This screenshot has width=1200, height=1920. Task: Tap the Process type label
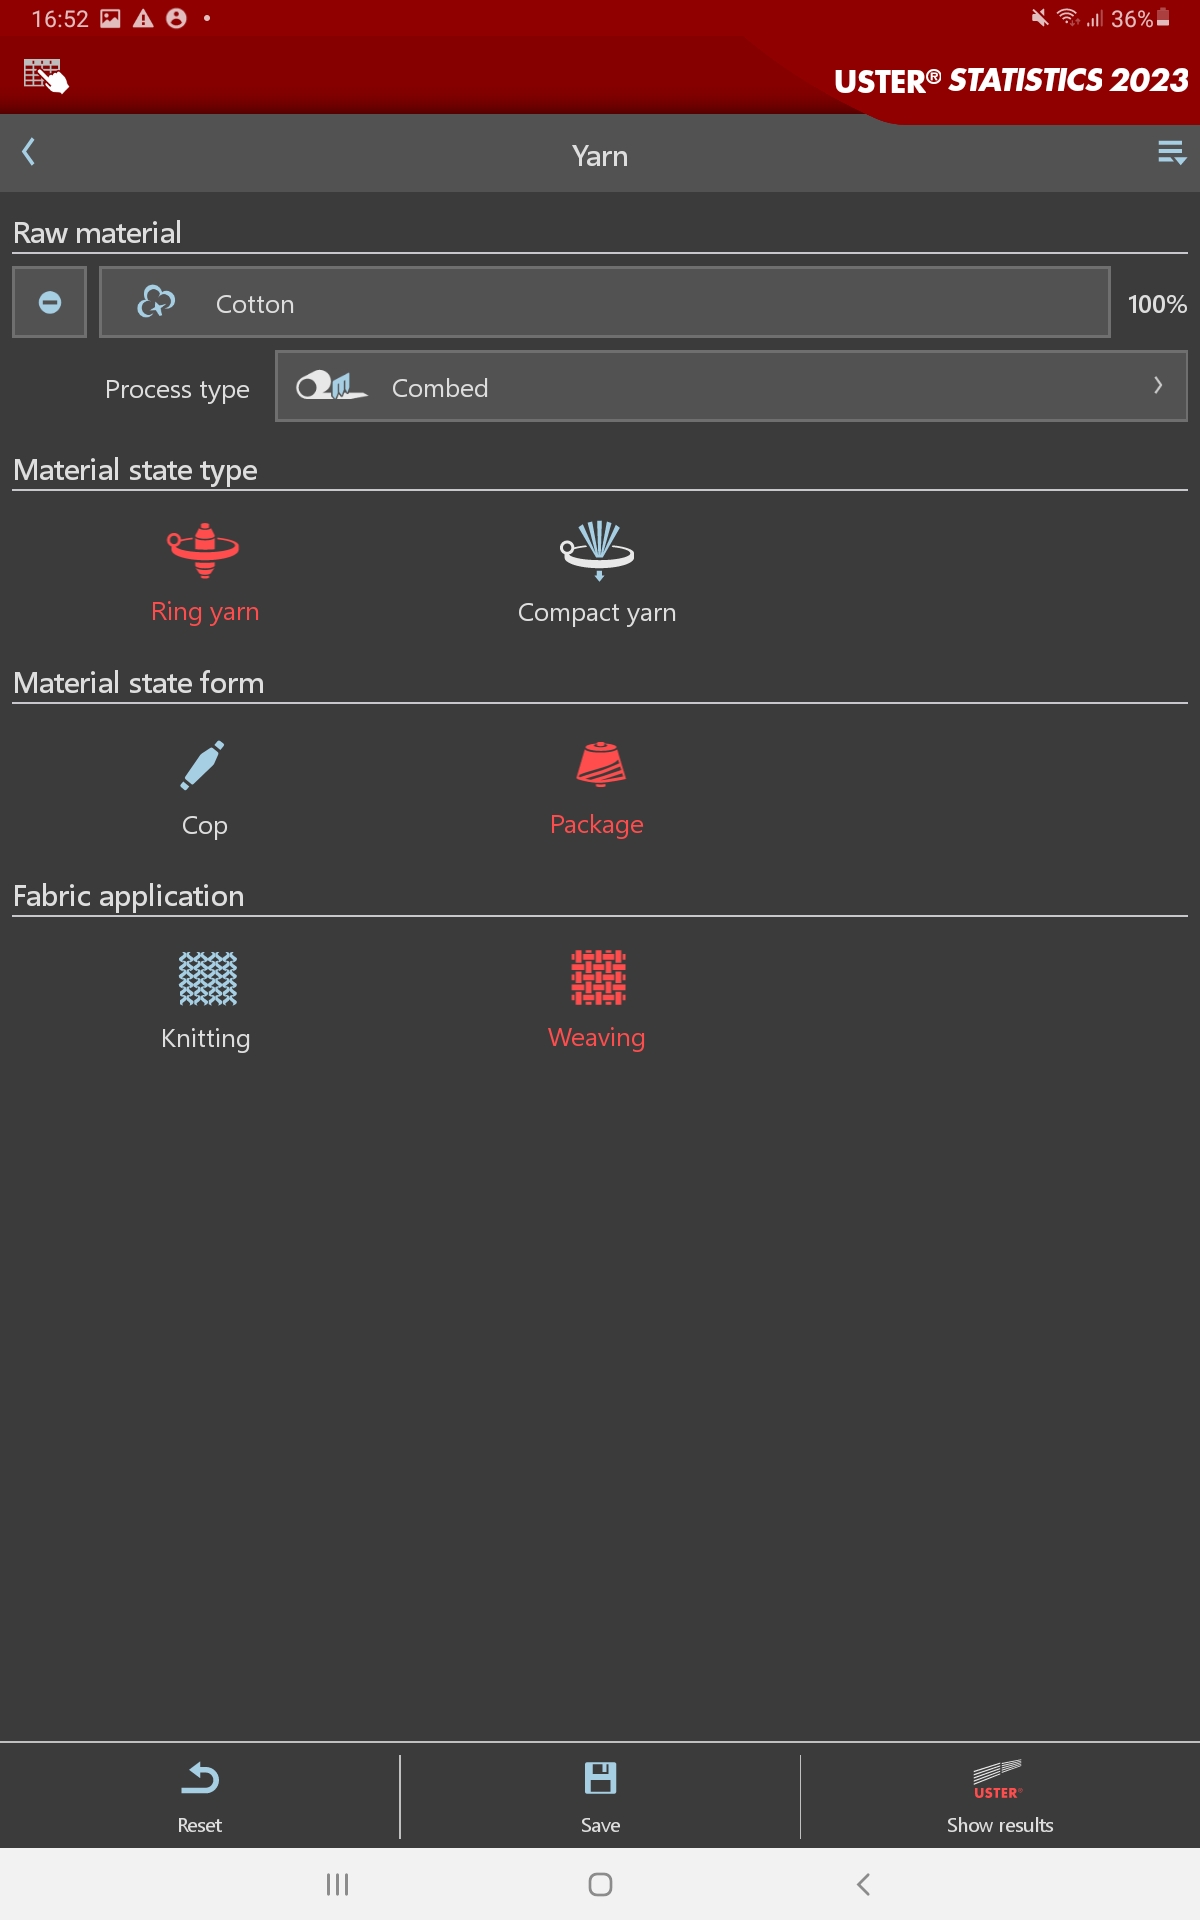(177, 389)
